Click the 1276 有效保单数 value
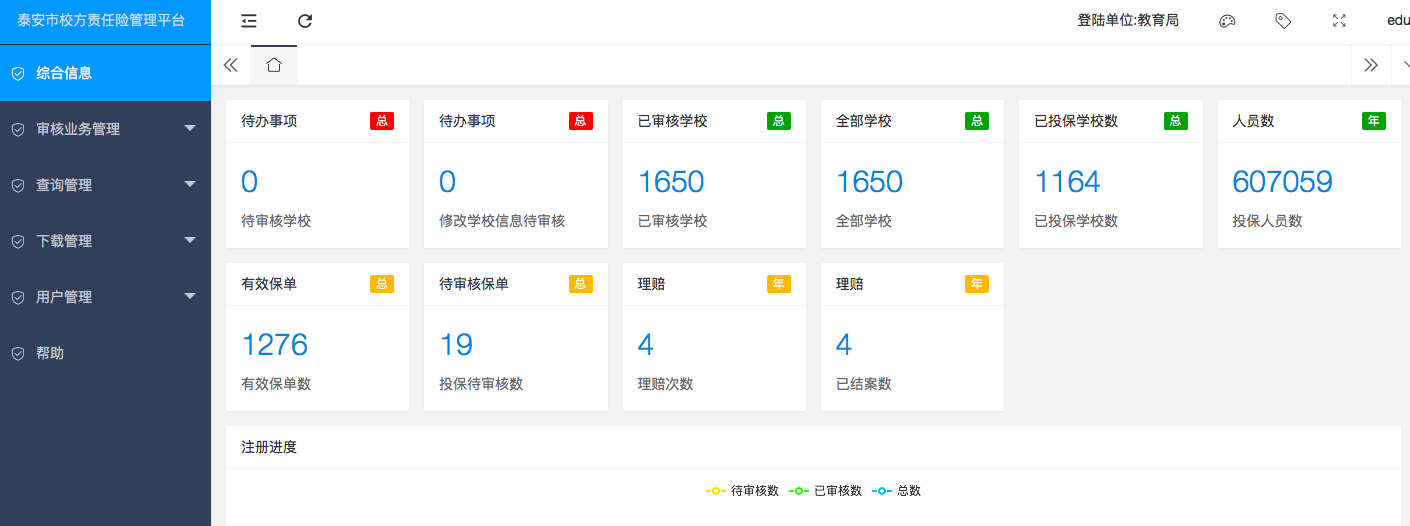Image resolution: width=1410 pixels, height=526 pixels. coord(274,345)
